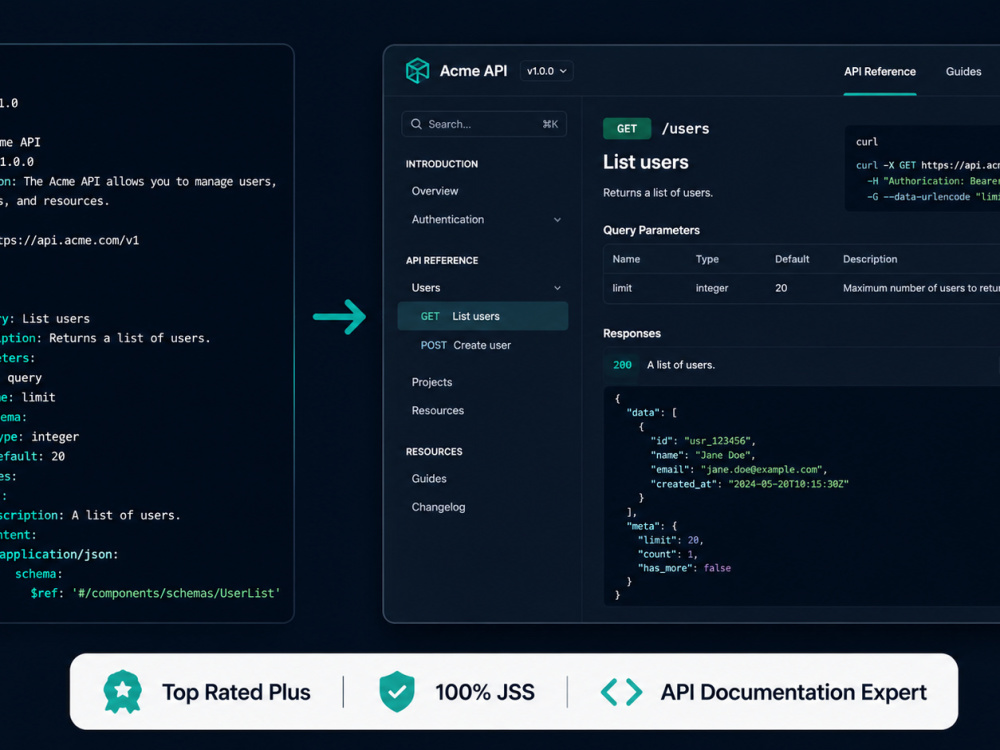Select GET List users in sidebar
Viewport: 1000px width, 750px height.
coord(483,316)
